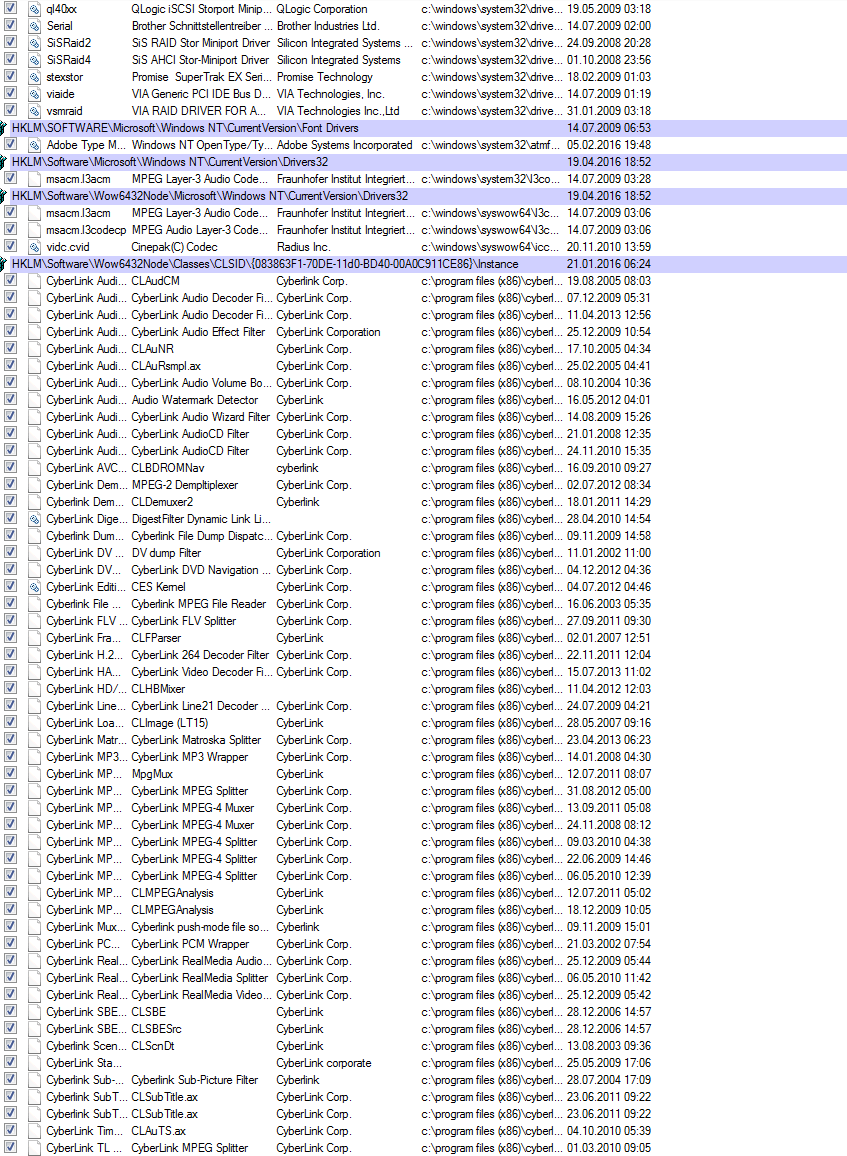The image size is (847, 1156).
Task: Click the 'Promise Technology' publisher cell
Action: point(325,77)
